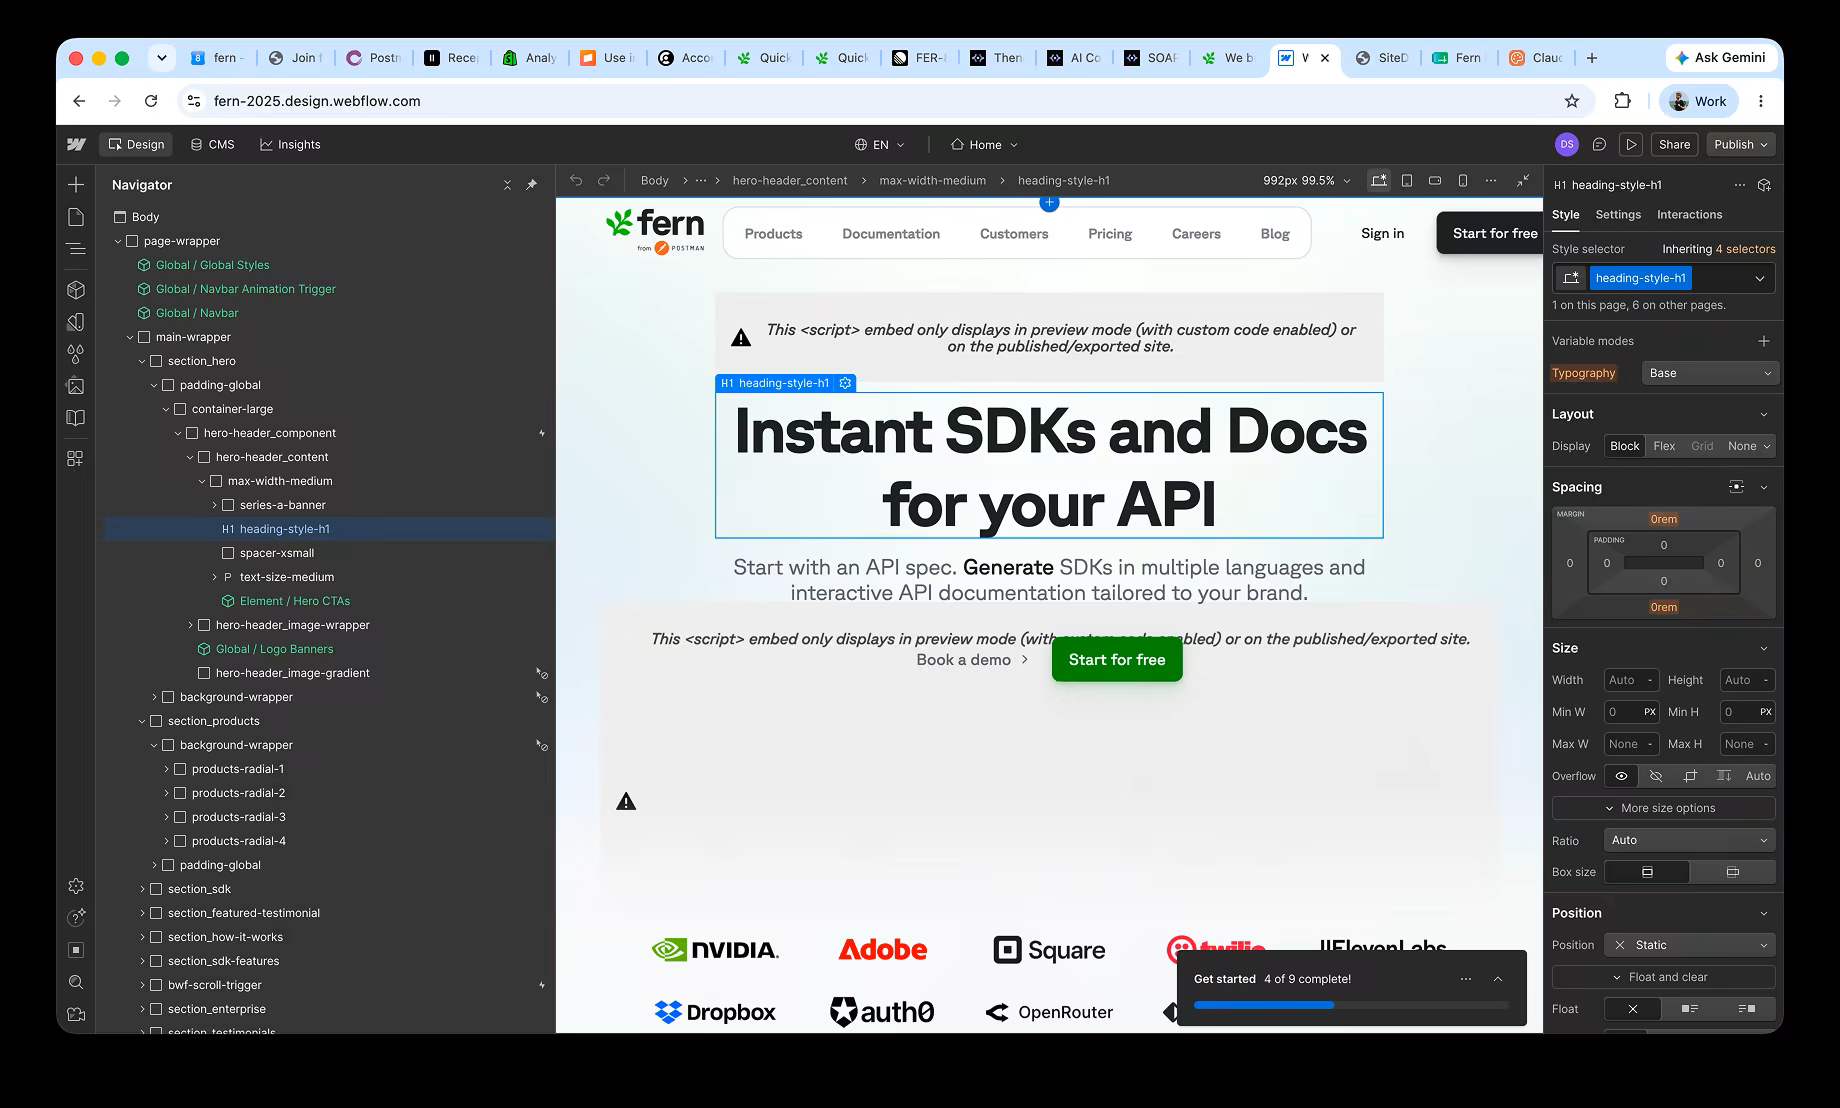Click green Start for free button on canvas
This screenshot has height=1108, width=1840.
click(x=1117, y=660)
